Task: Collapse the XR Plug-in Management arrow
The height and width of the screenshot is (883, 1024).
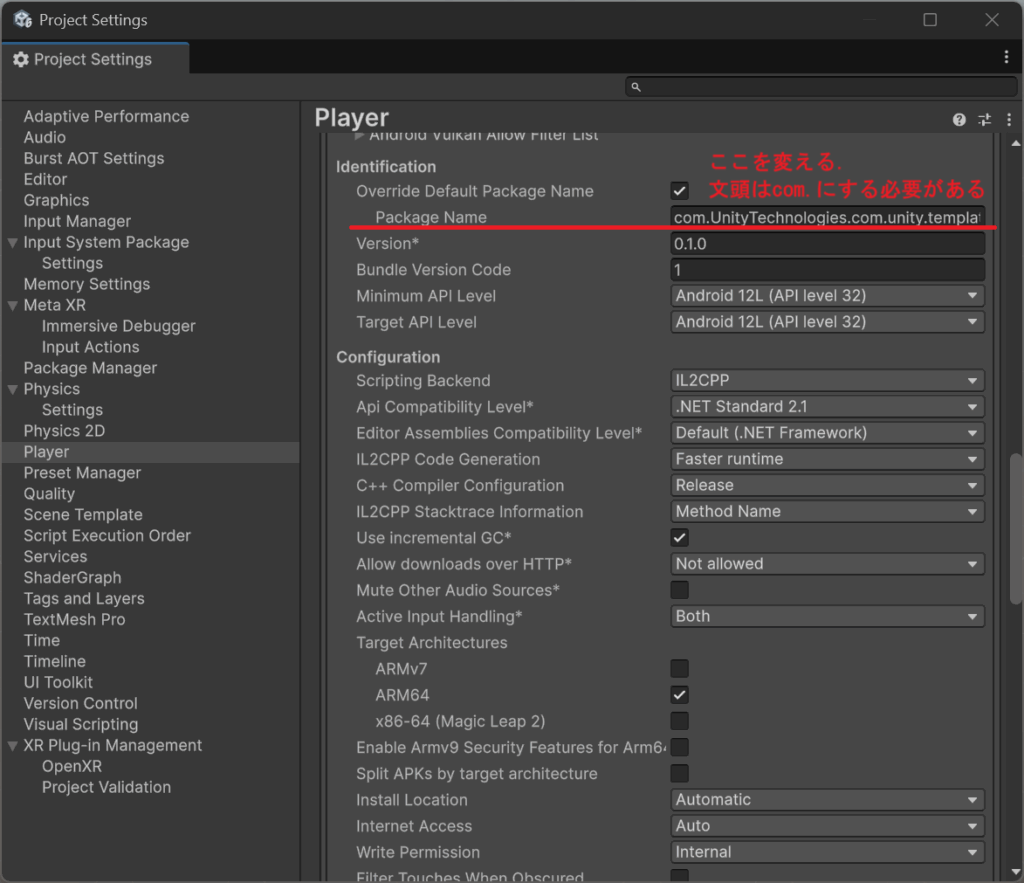Action: click(x=12, y=745)
